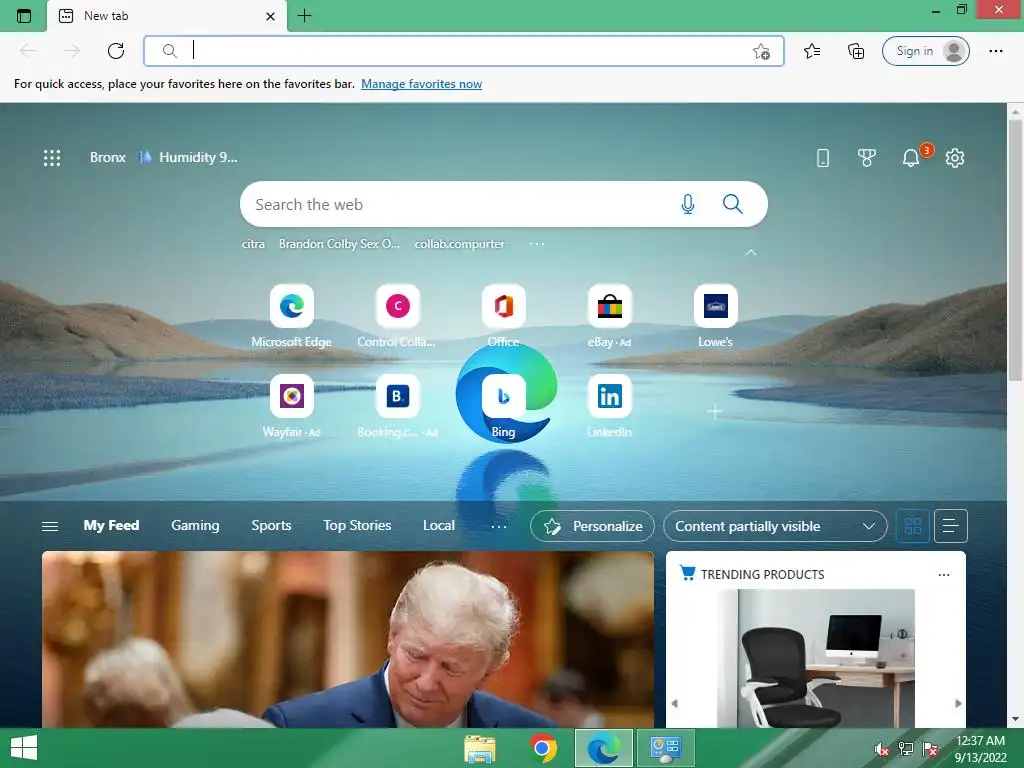This screenshot has height=768, width=1024.
Task: Select the Local feed tab
Action: pyautogui.click(x=439, y=526)
